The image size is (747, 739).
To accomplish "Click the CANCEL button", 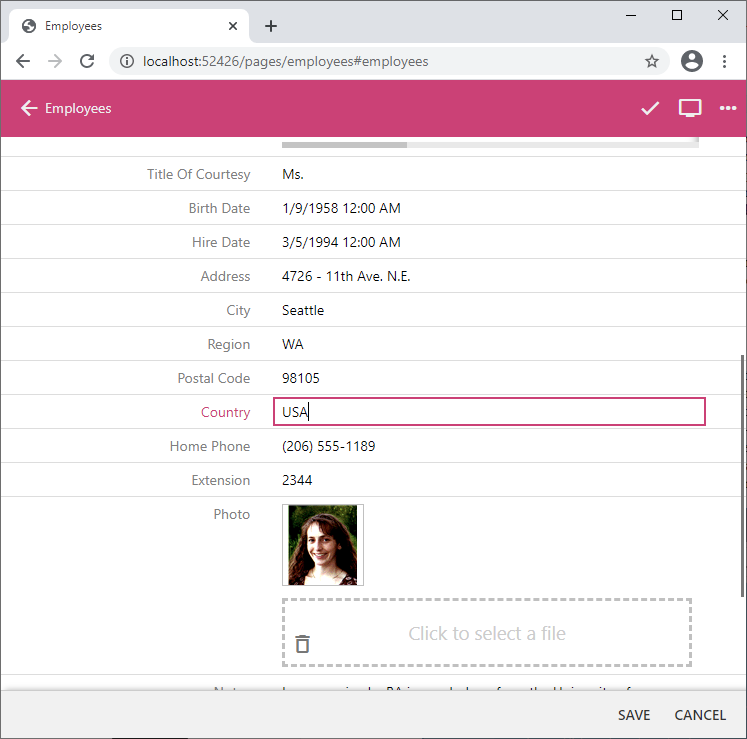I will pos(700,715).
